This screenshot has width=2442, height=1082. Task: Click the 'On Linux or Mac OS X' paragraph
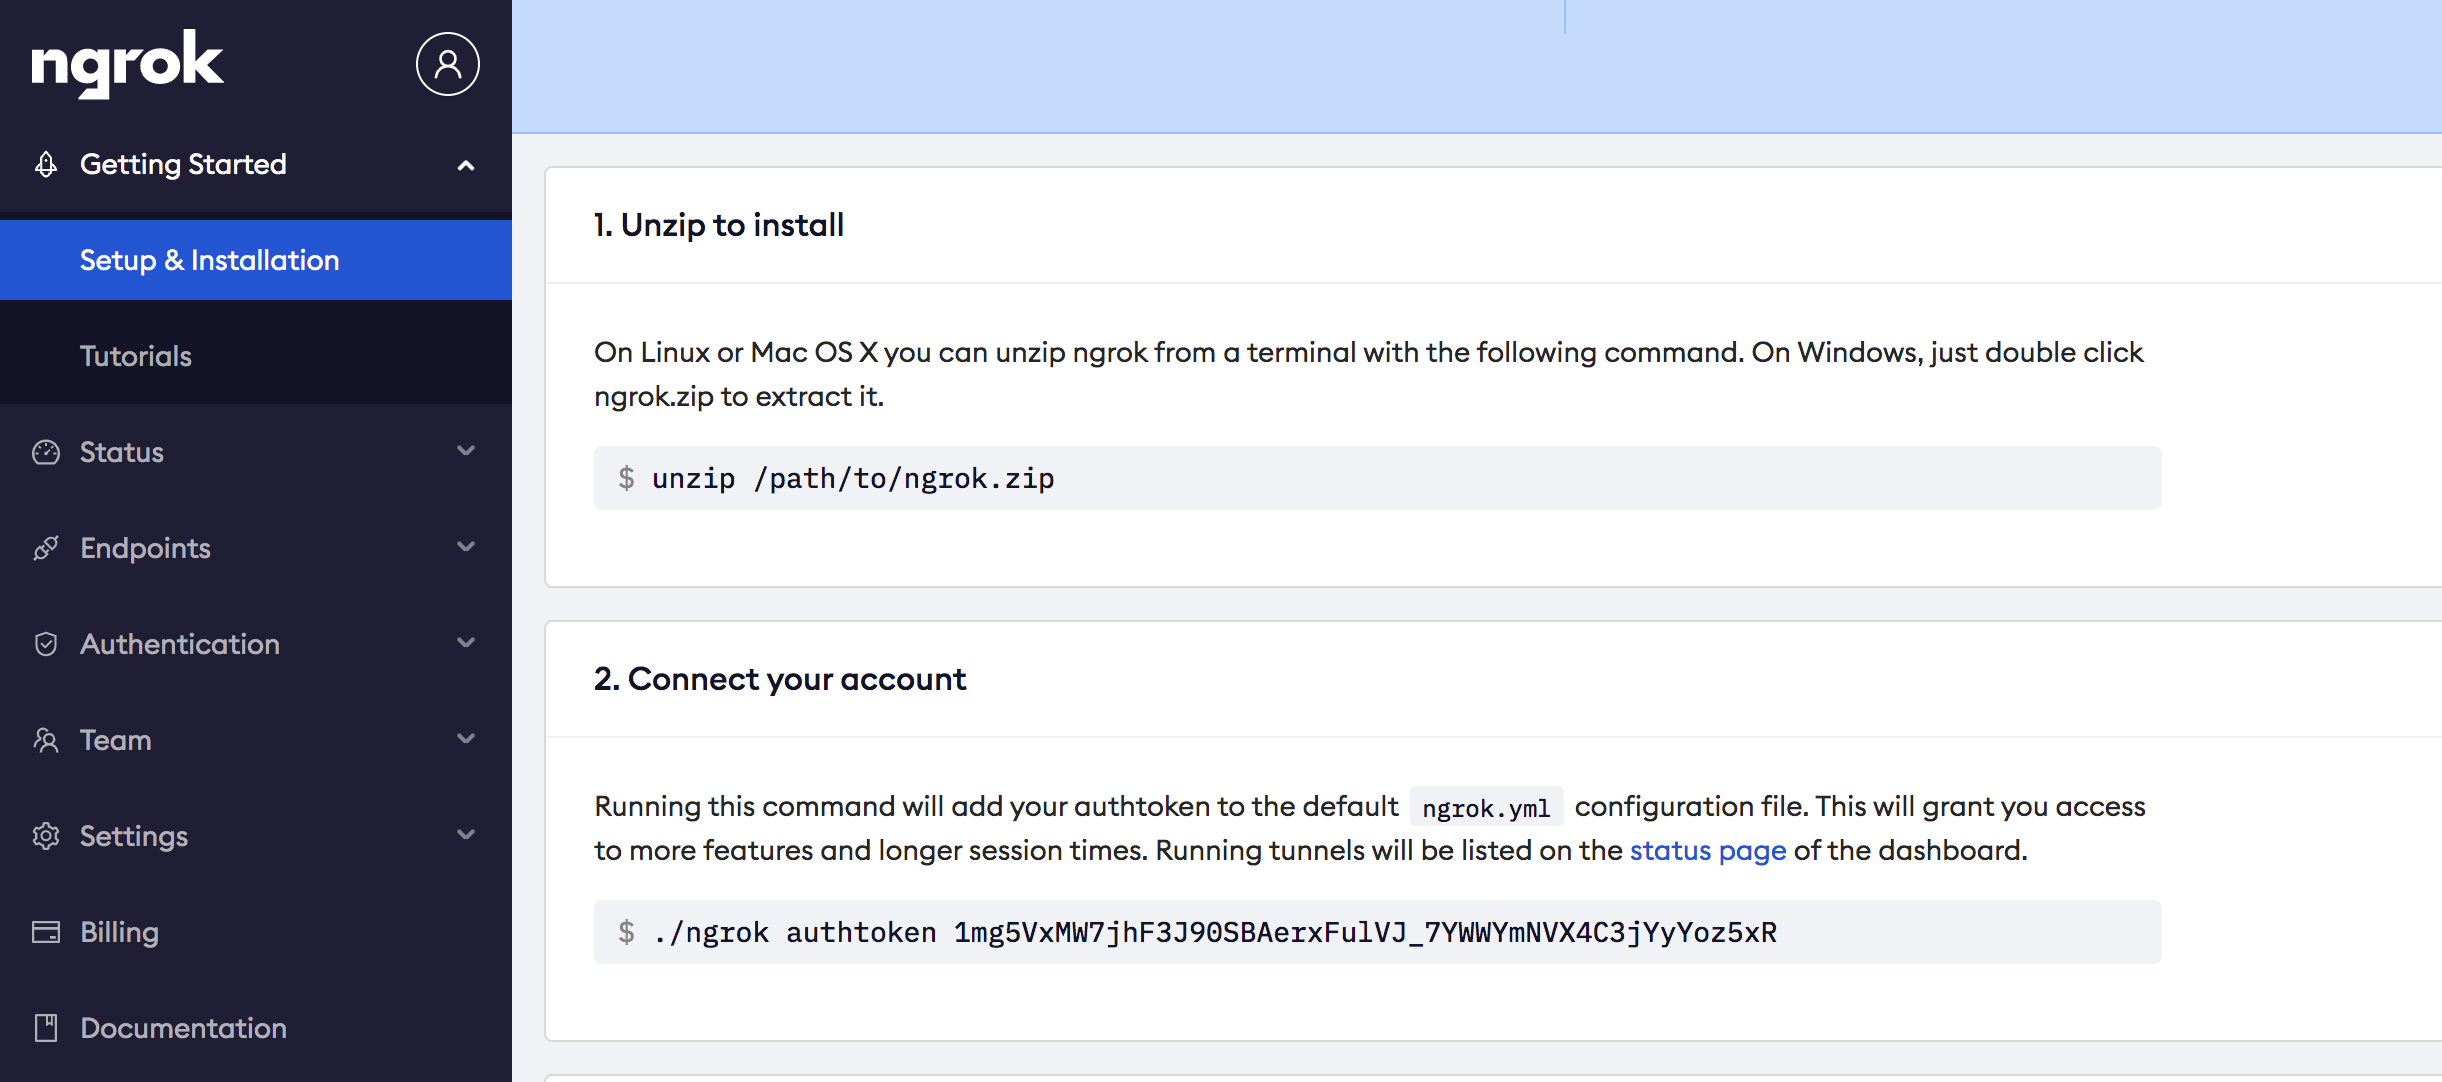point(1369,374)
